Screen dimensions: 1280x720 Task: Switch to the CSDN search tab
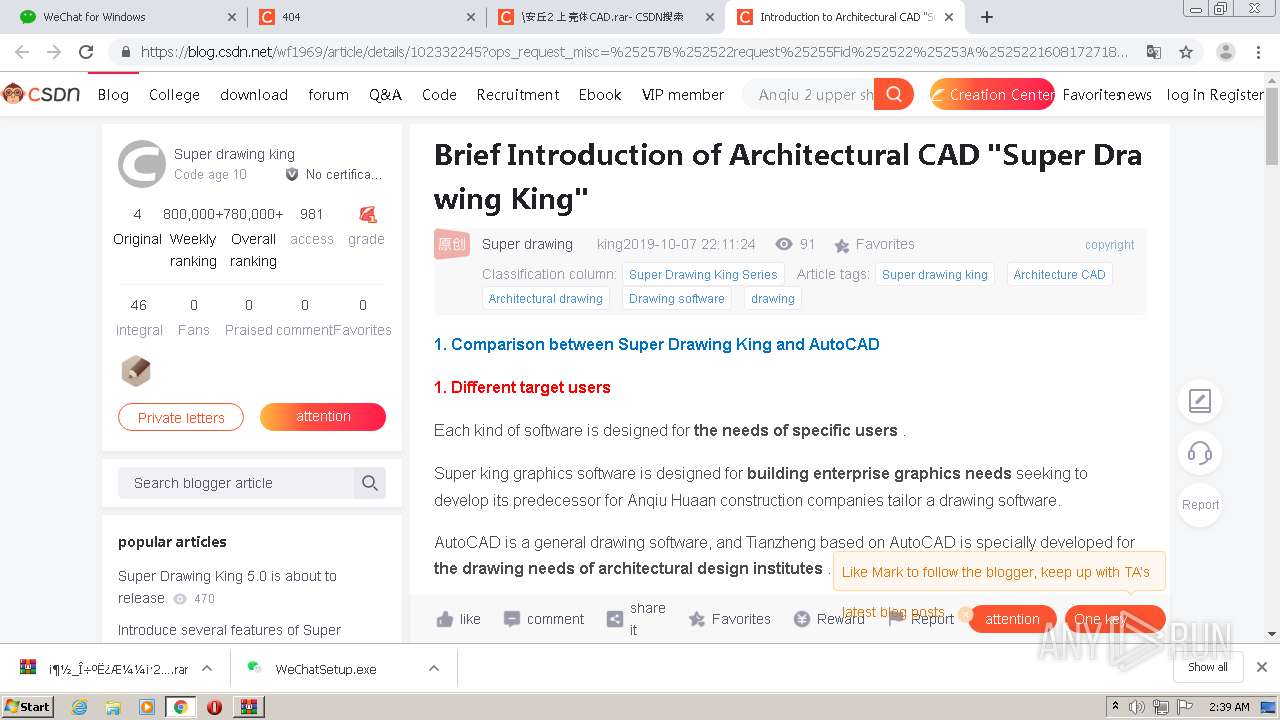608,17
